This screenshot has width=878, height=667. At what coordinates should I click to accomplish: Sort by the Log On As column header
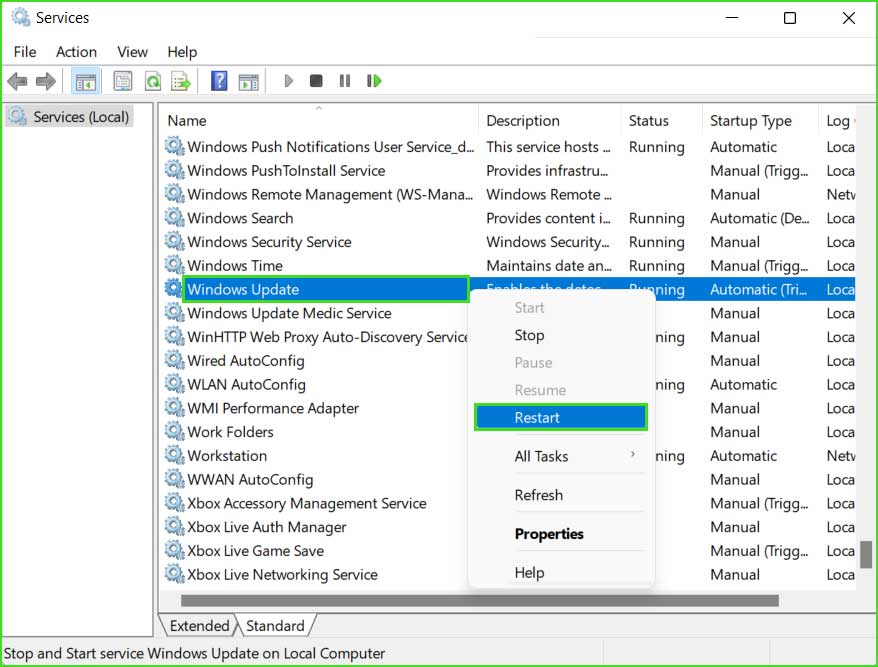pos(838,120)
